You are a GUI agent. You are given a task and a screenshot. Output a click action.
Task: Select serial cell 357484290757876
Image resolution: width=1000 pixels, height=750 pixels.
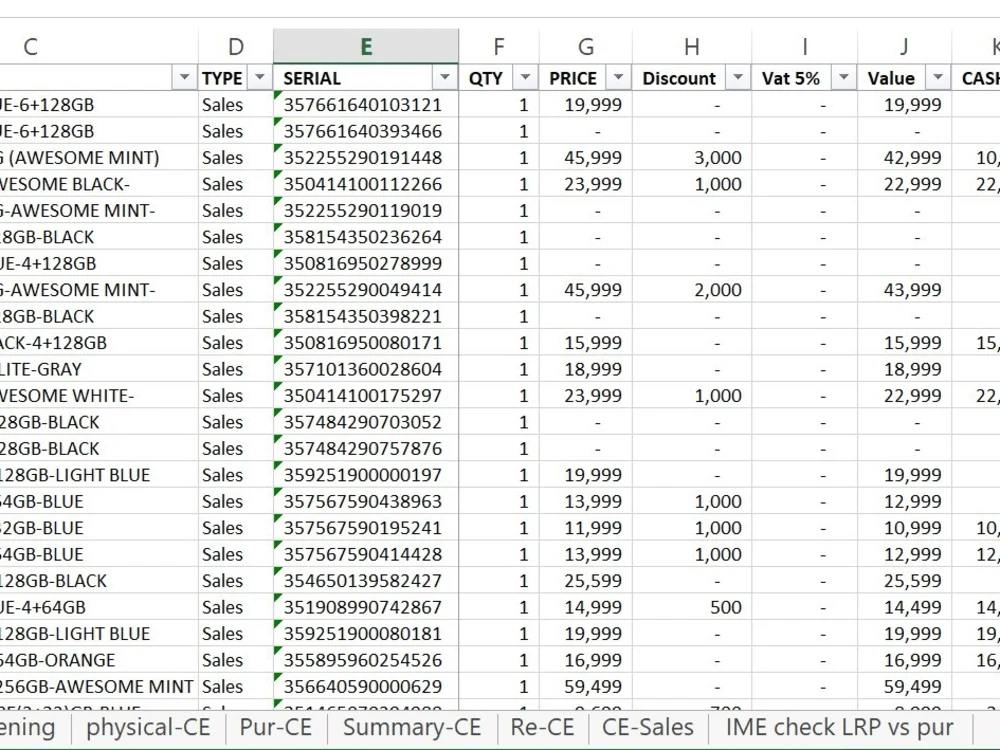pos(365,448)
